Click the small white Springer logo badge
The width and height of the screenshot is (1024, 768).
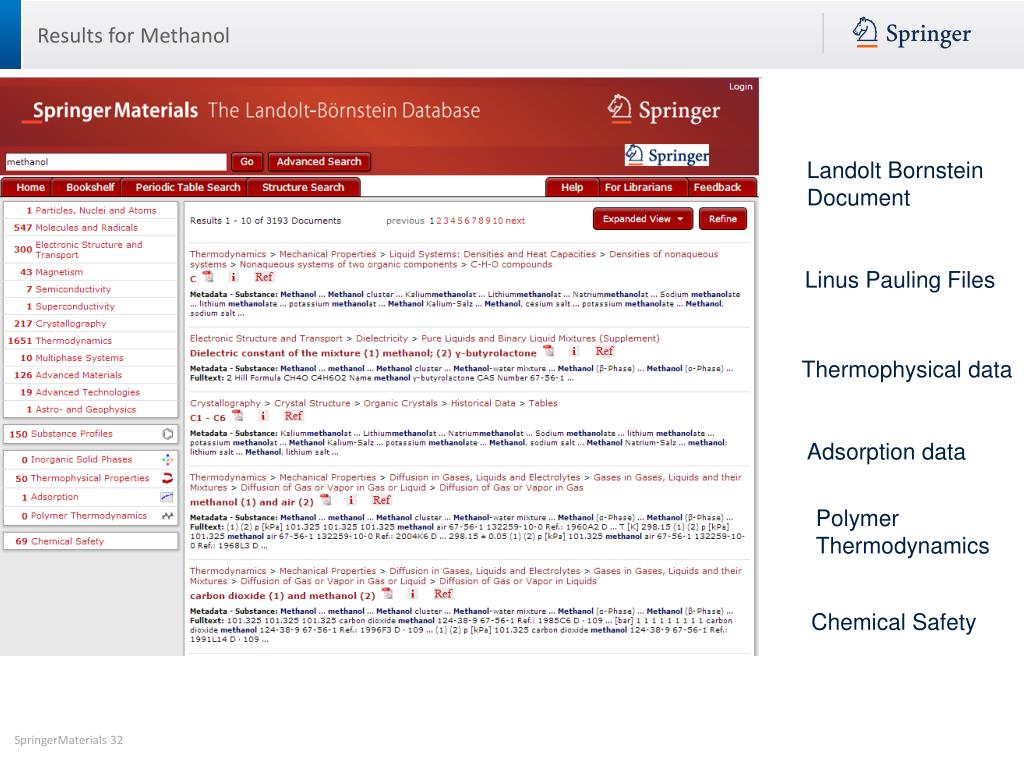[x=667, y=155]
